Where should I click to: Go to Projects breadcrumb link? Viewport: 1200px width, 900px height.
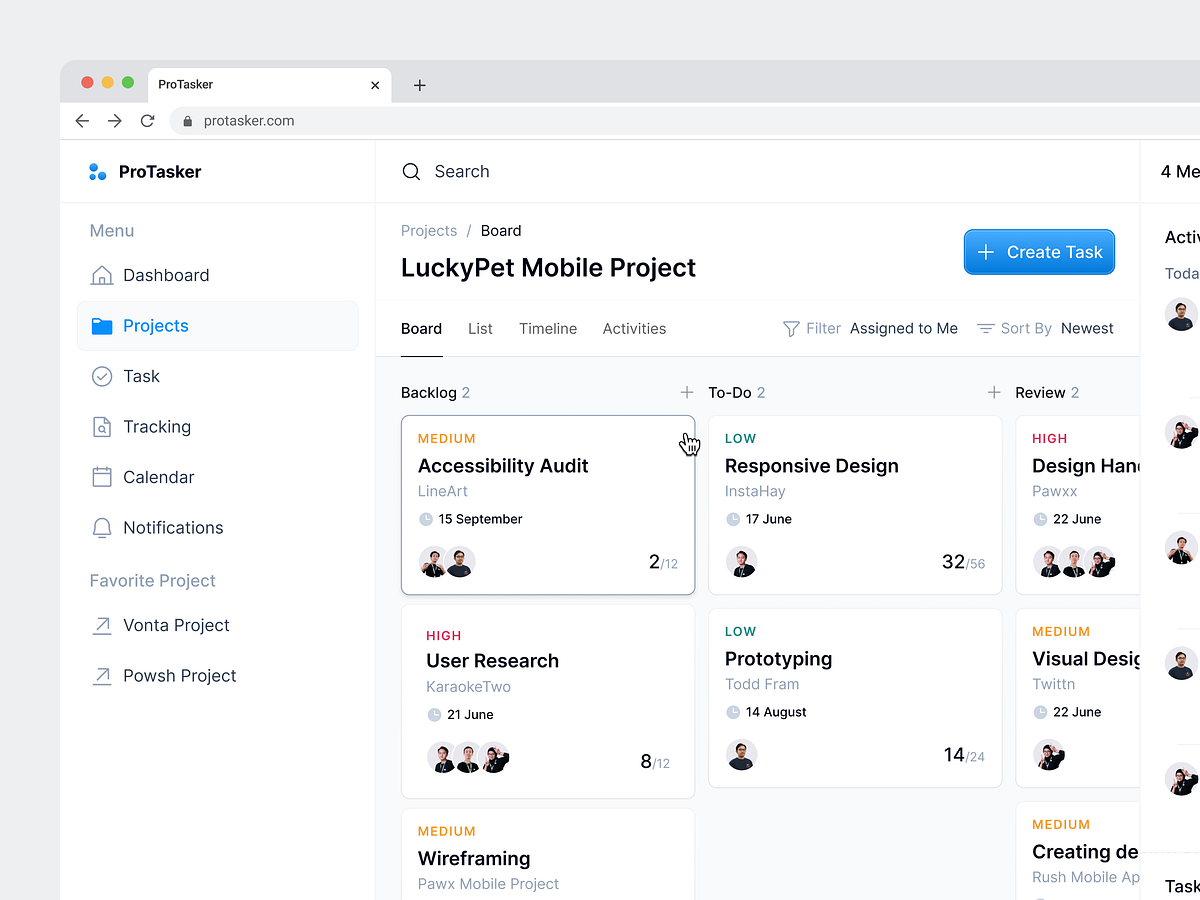428,231
